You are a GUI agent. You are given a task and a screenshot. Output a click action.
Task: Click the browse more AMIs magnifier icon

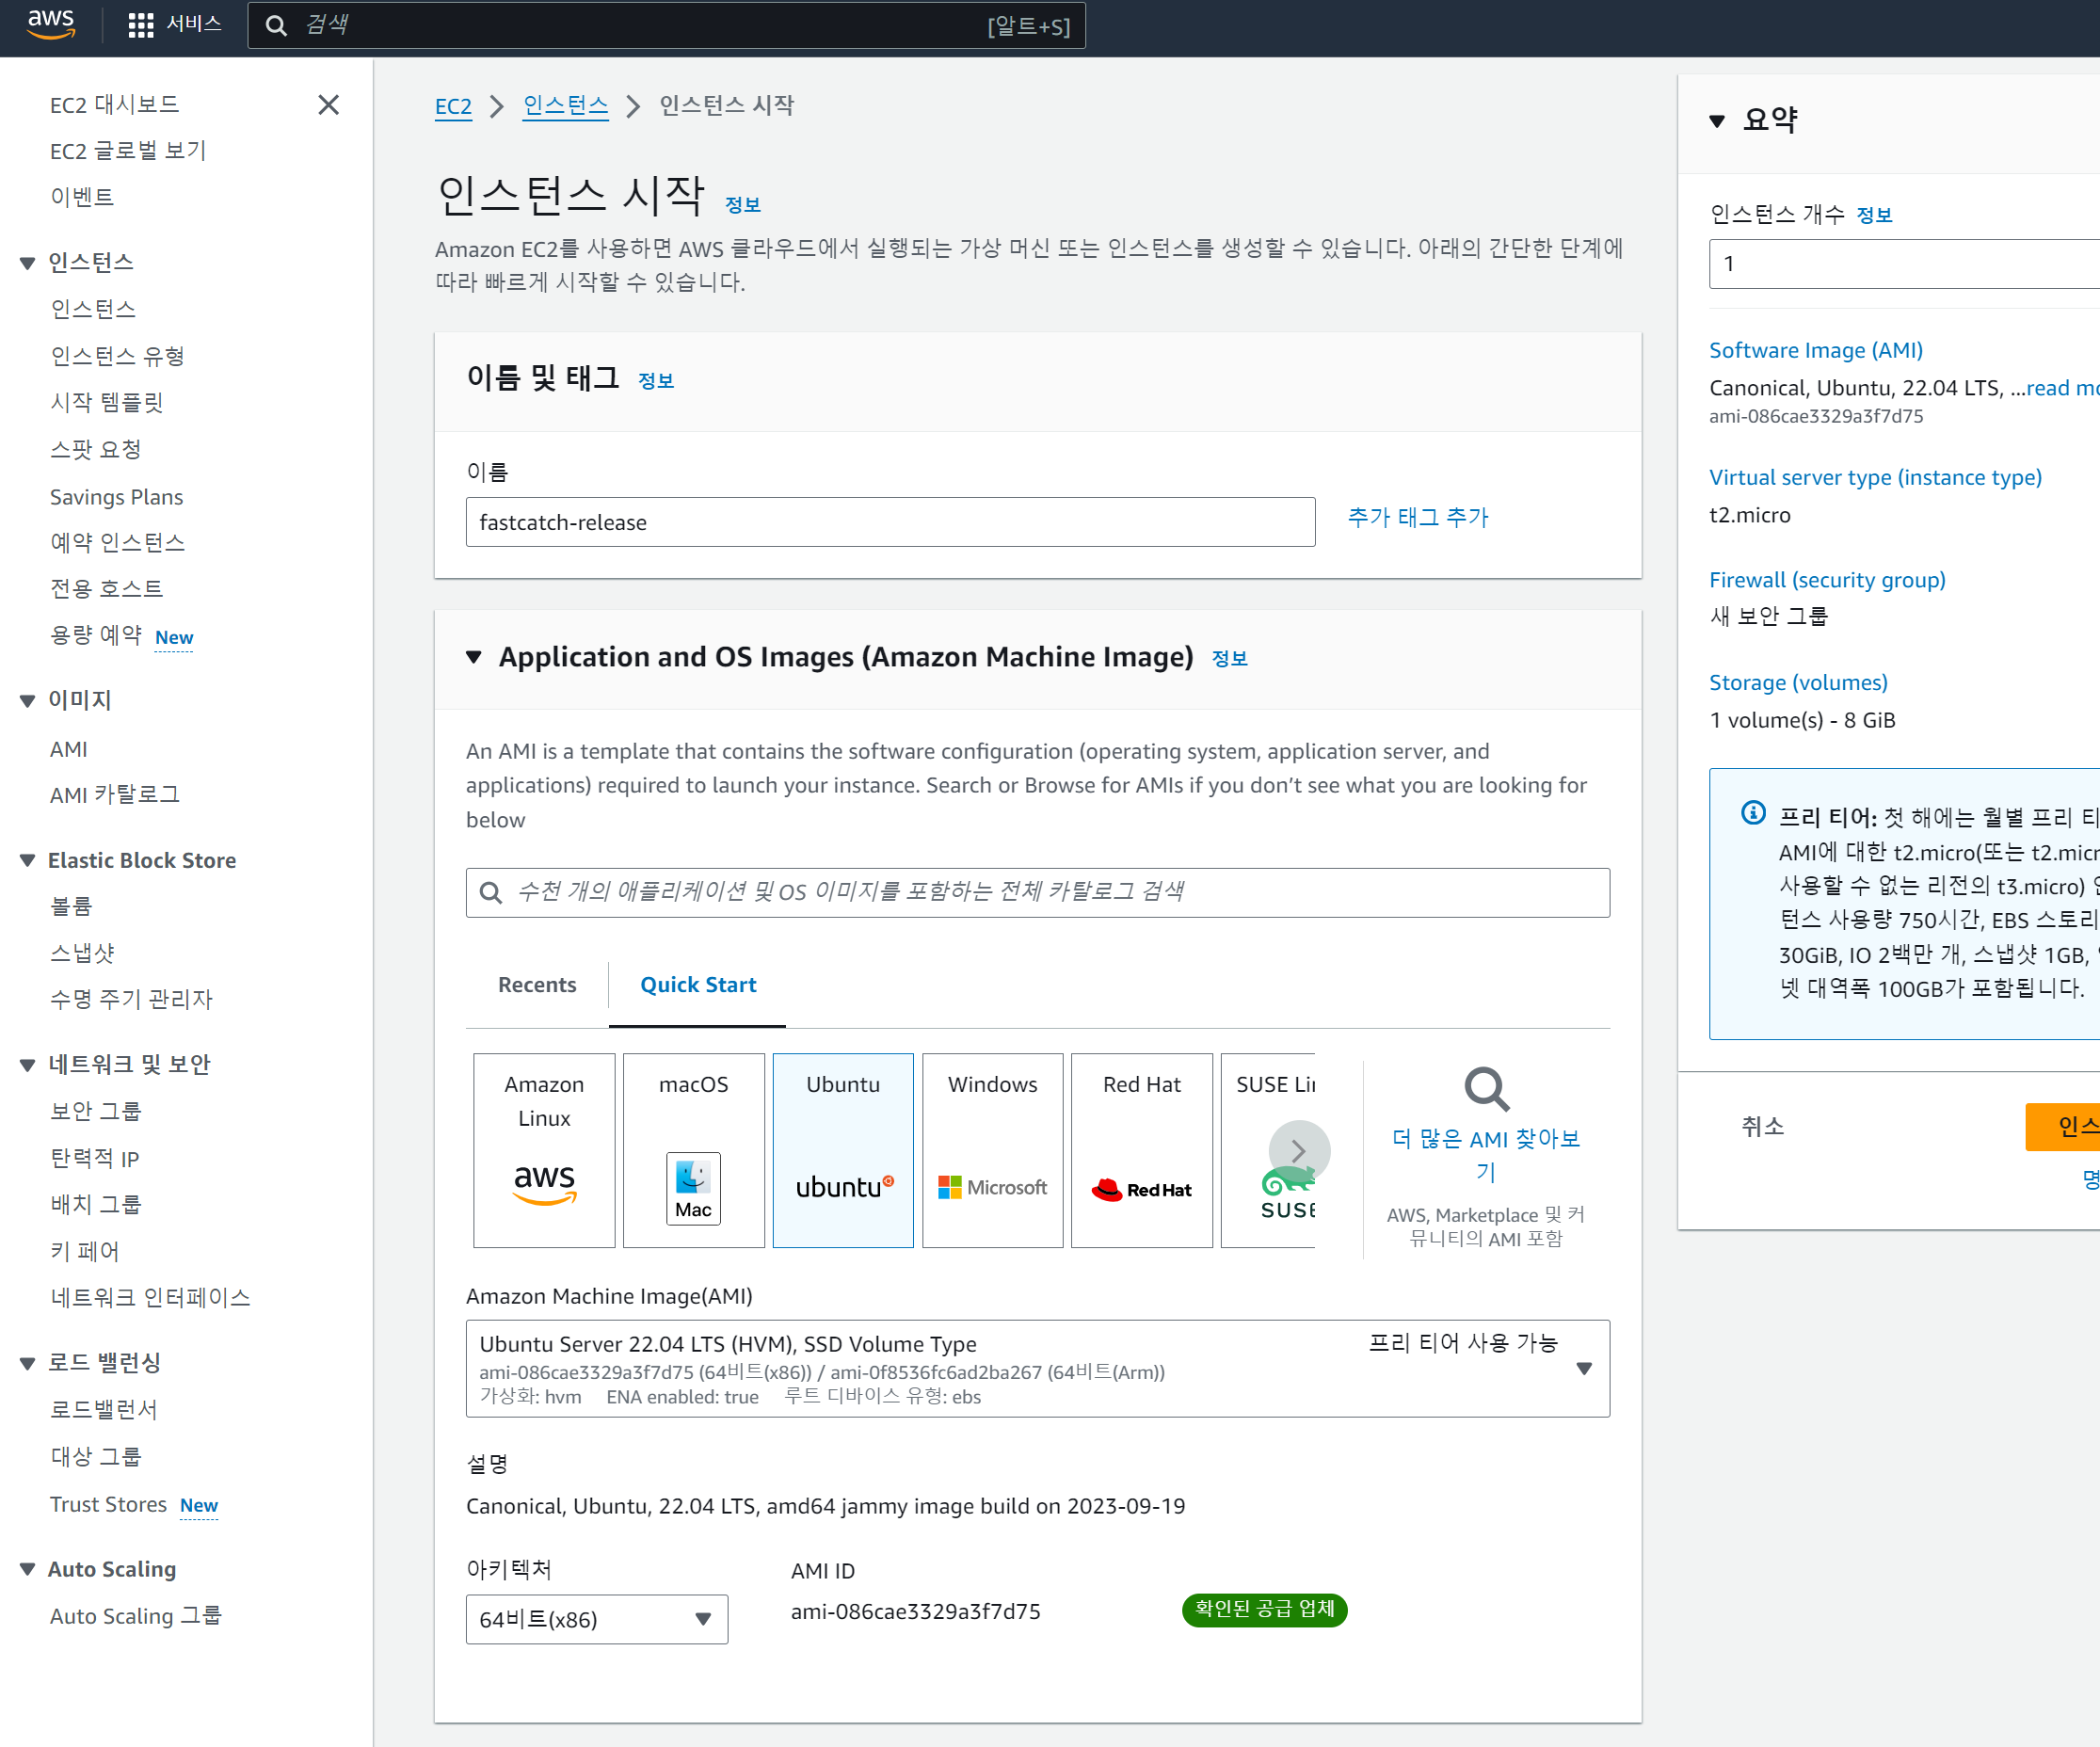1486,1089
